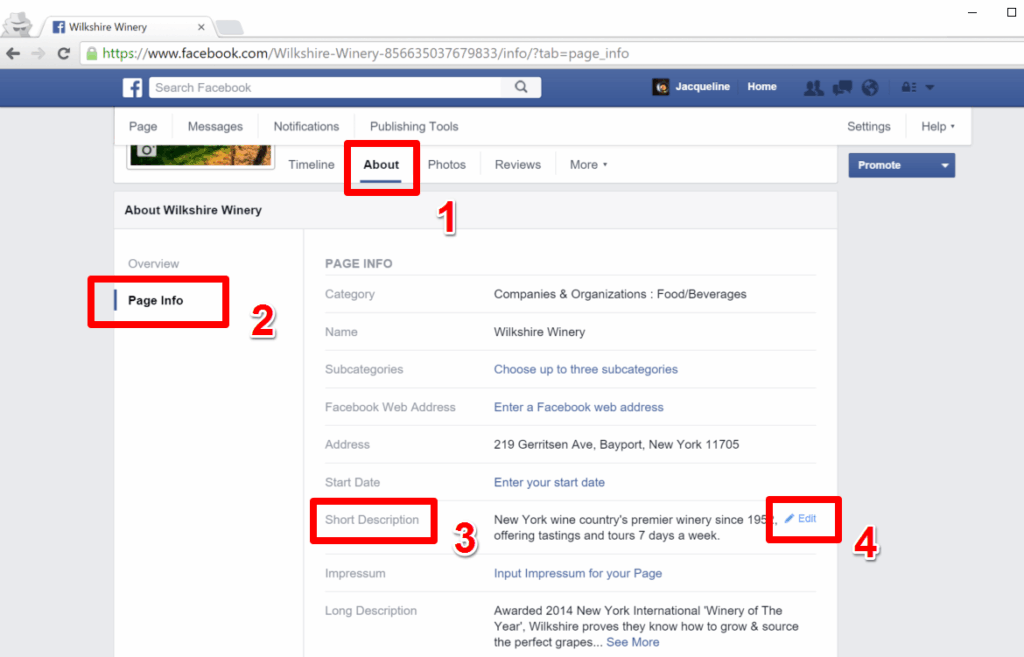Click the Jacqueline profile name
This screenshot has height=657, width=1024.
click(703, 87)
